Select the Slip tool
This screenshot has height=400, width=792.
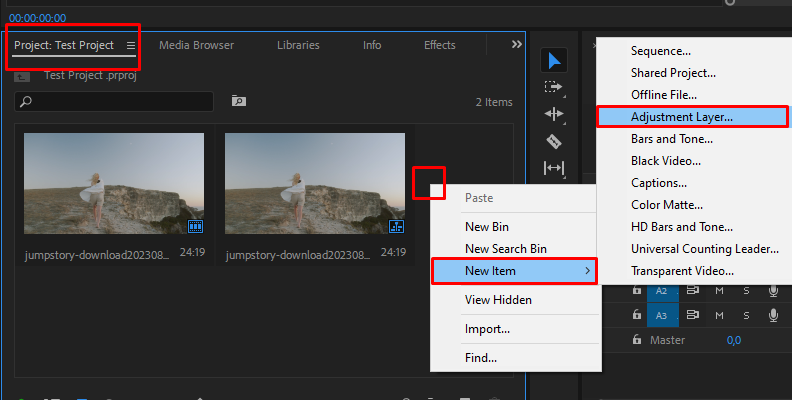tap(554, 168)
